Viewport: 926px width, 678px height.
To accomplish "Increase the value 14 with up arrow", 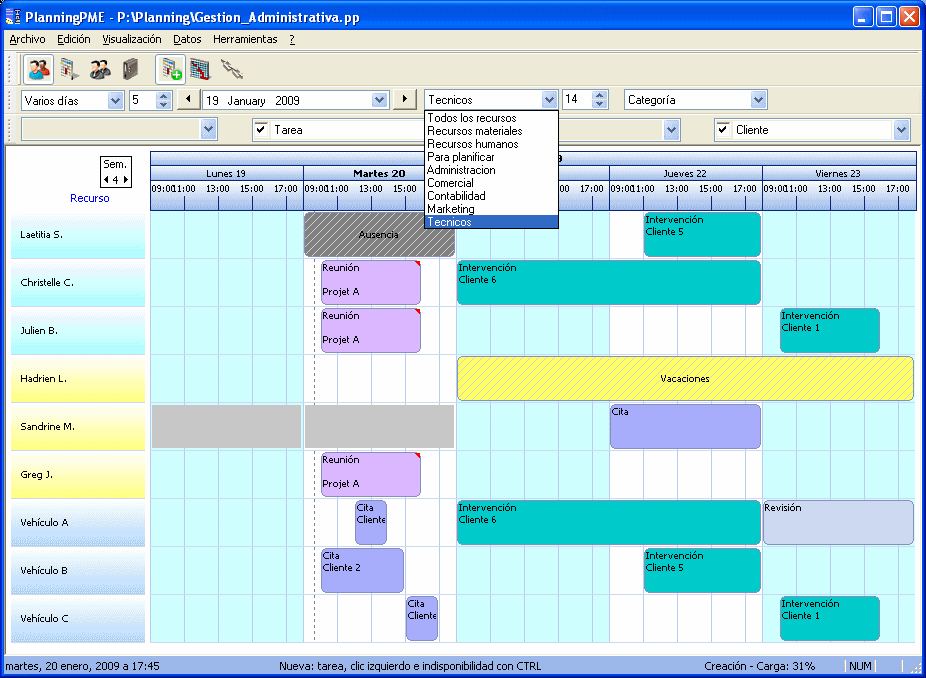I will 599,95.
